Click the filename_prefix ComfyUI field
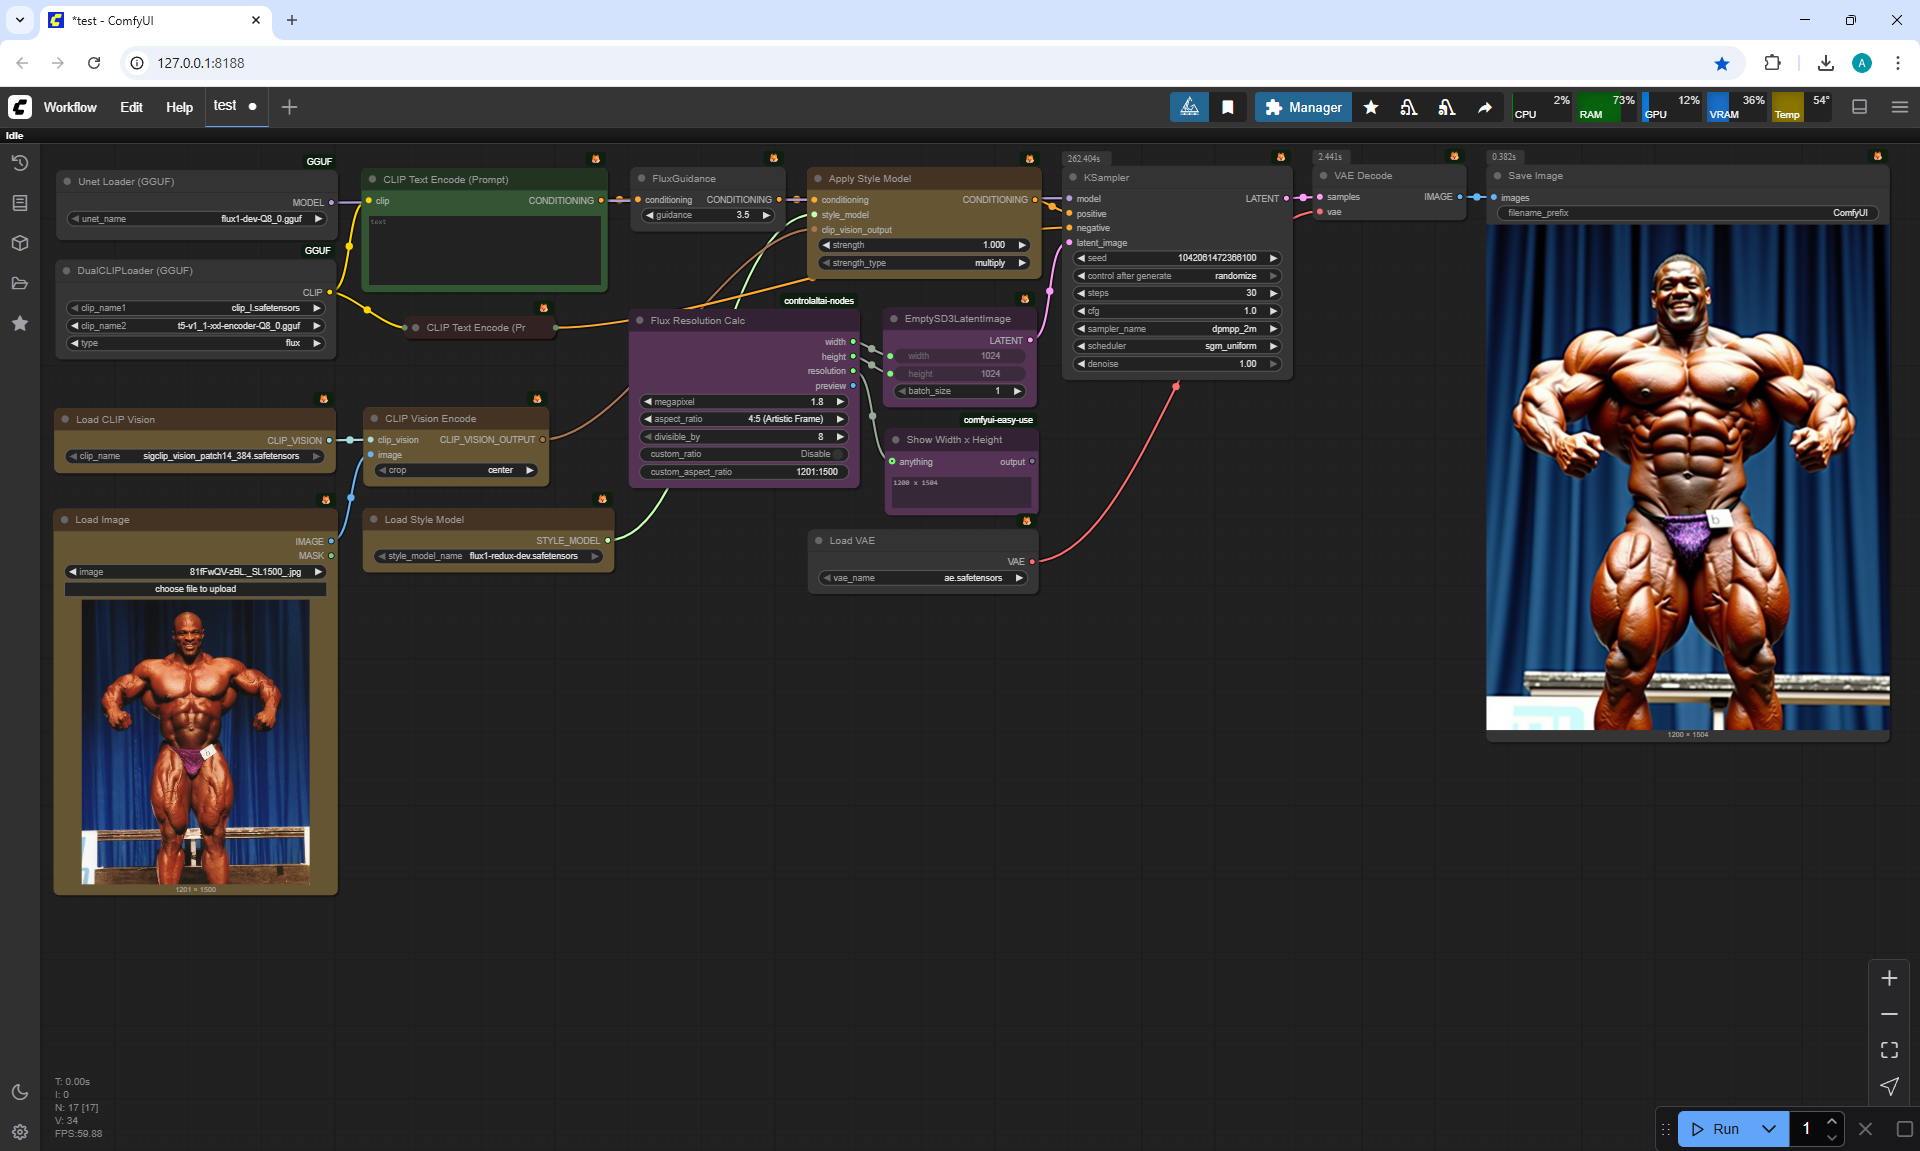 click(1687, 213)
